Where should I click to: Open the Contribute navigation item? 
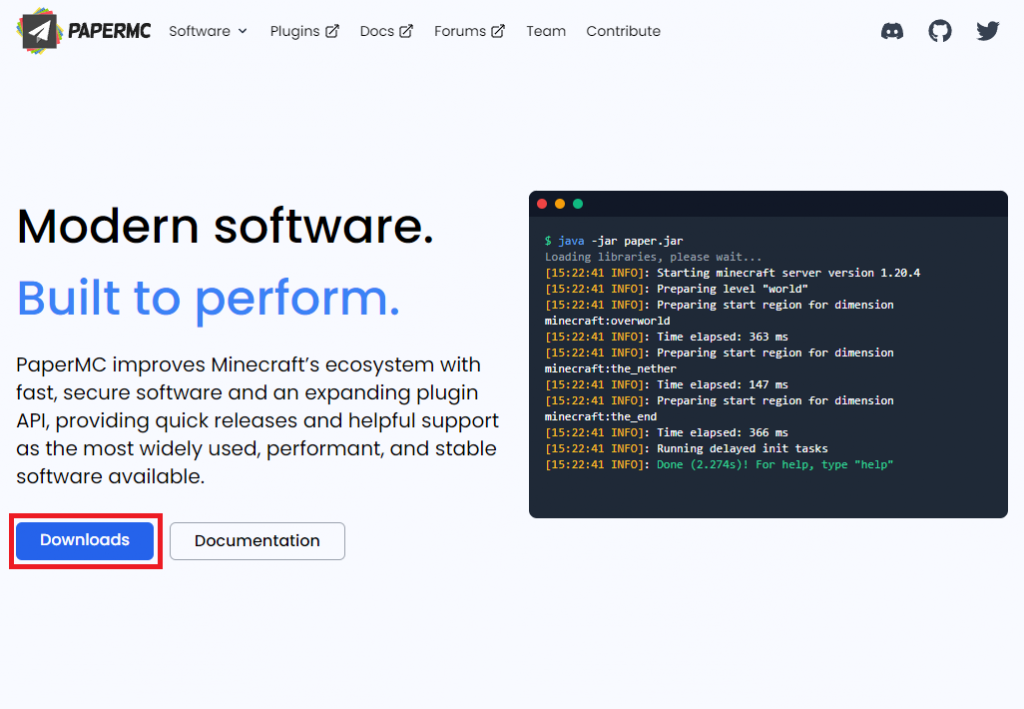coord(623,31)
